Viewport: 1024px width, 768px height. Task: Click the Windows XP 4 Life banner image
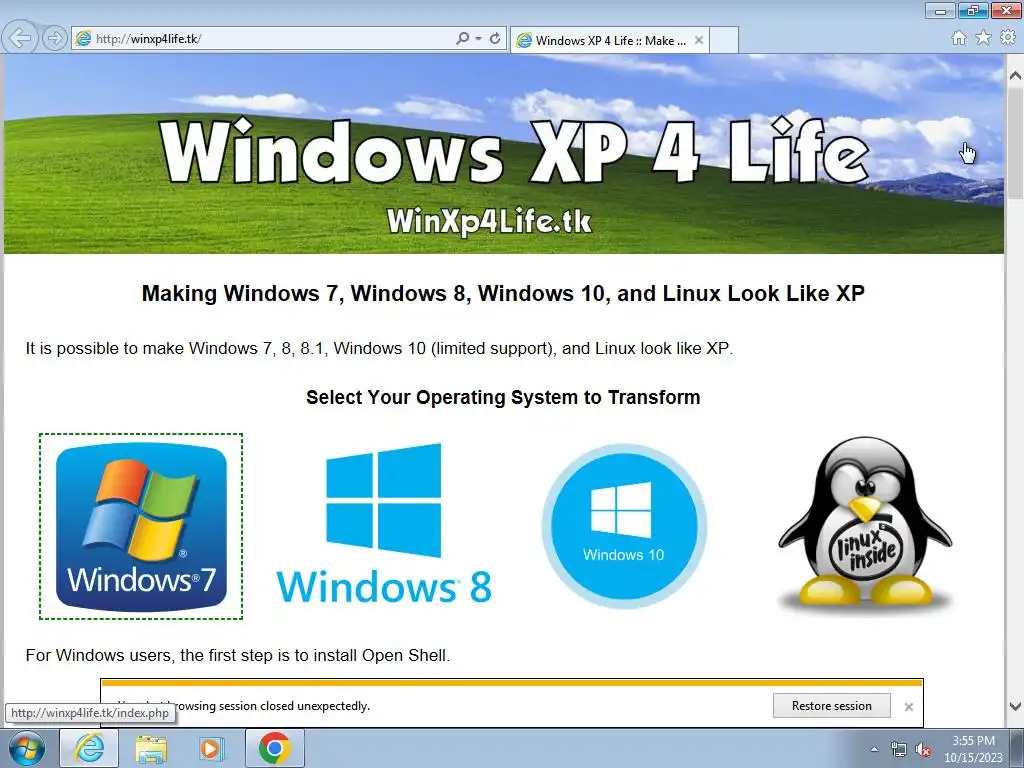[x=504, y=154]
